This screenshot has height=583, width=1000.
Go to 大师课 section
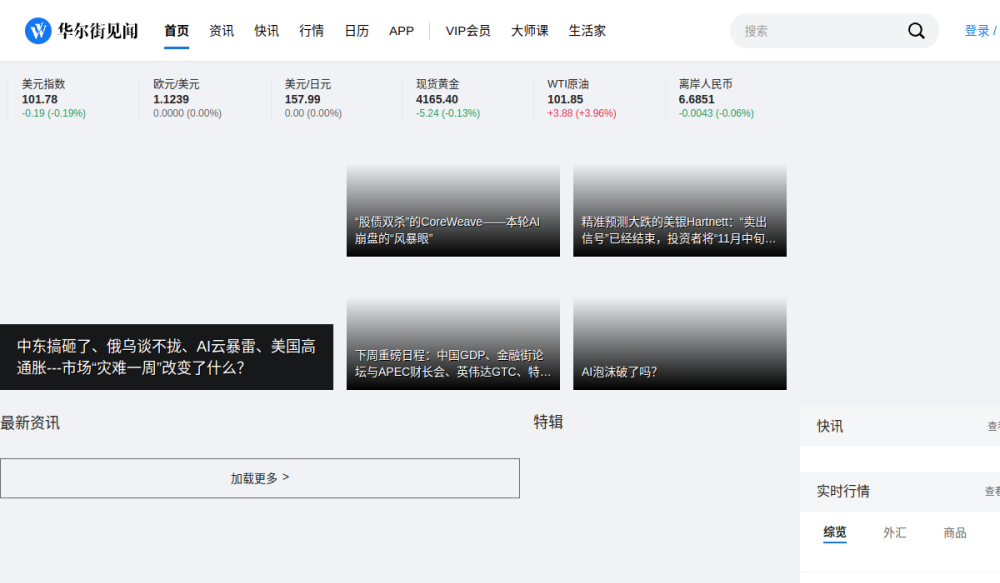pyautogui.click(x=529, y=31)
